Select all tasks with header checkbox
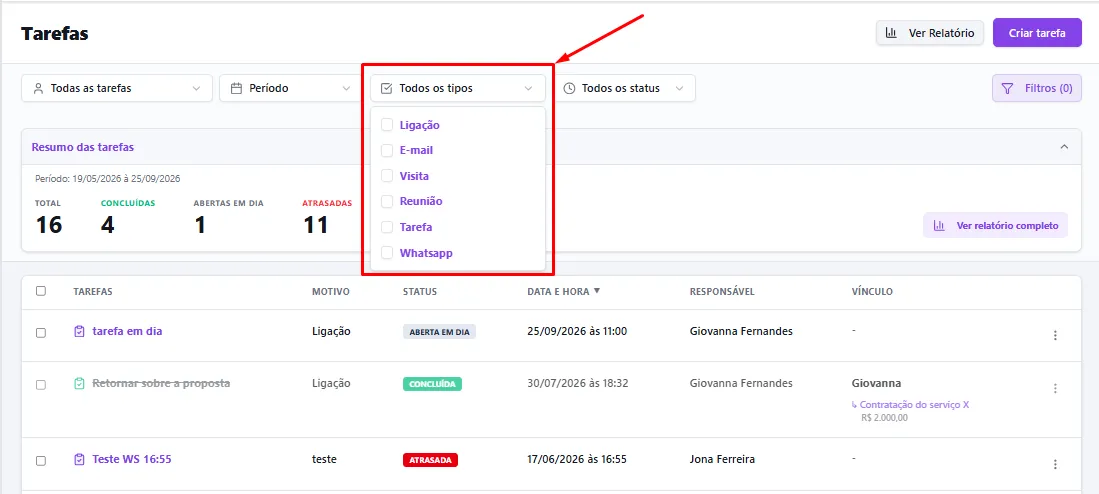Viewport: 1099px width, 494px height. coord(41,291)
